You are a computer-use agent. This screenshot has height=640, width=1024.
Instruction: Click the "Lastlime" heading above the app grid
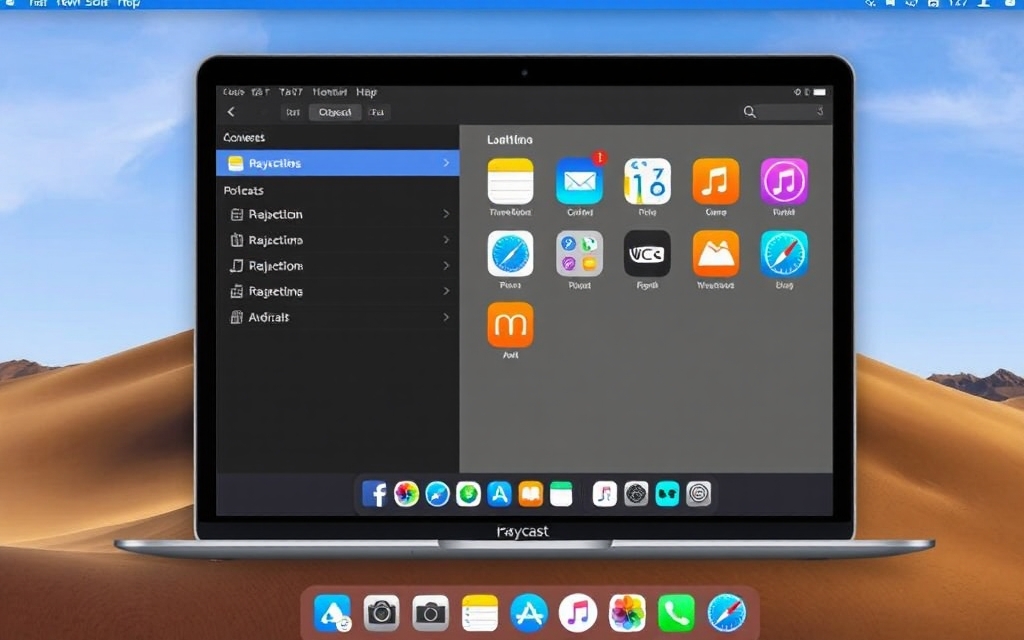point(509,140)
